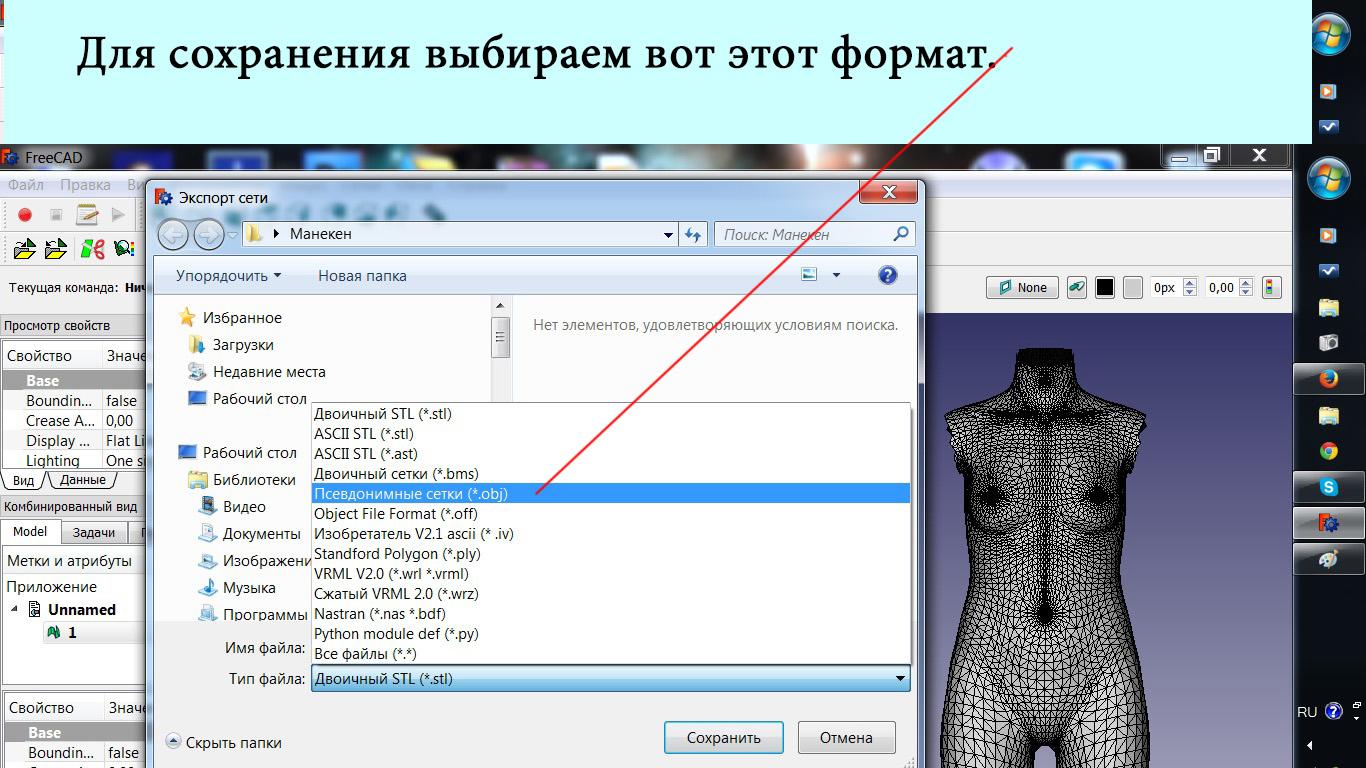Select the Model tab
The image size is (1366, 768).
[x=30, y=531]
